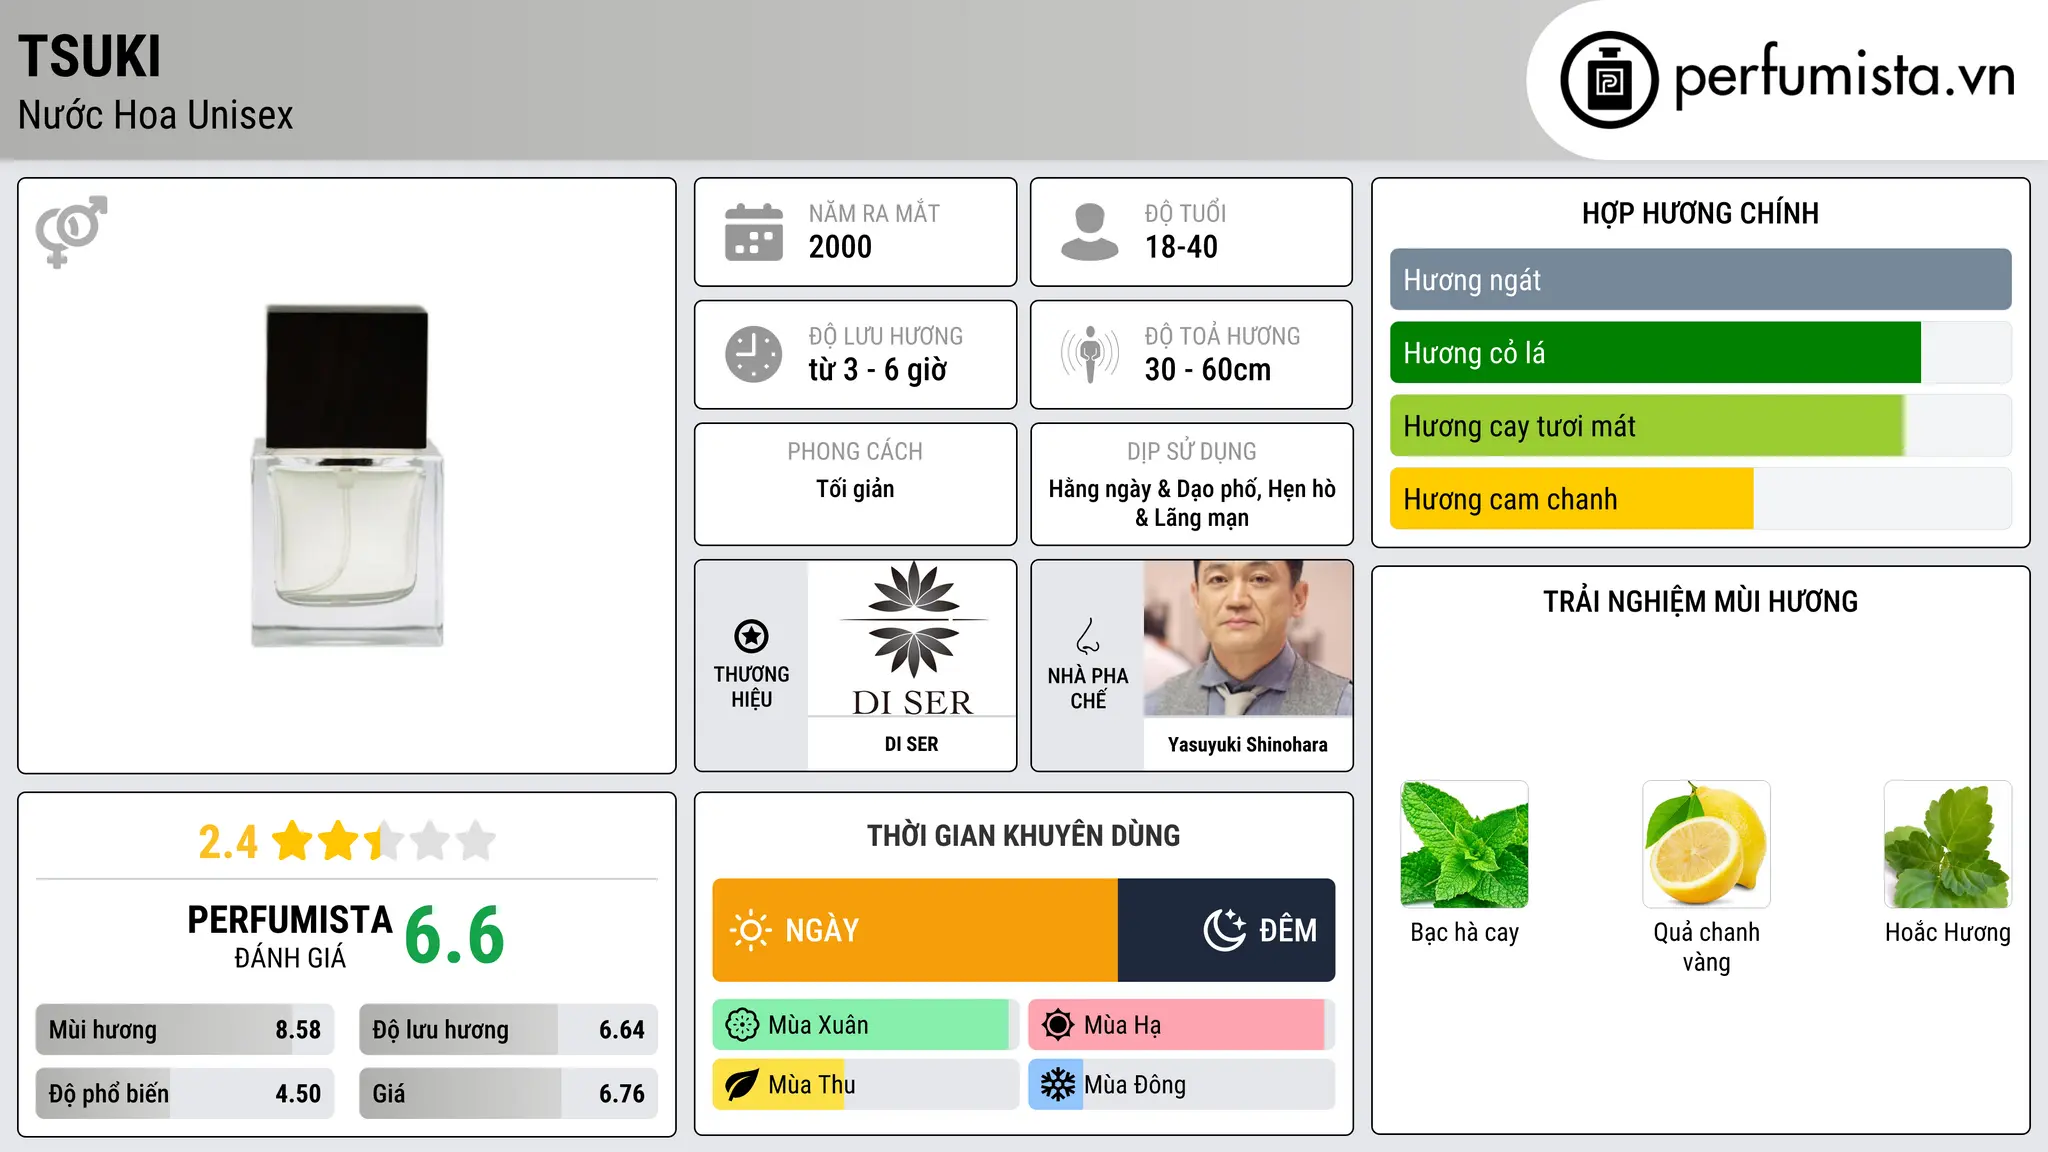
Task: Open the Yasuyuki Shinohara perfumer name link
Action: click(1248, 744)
